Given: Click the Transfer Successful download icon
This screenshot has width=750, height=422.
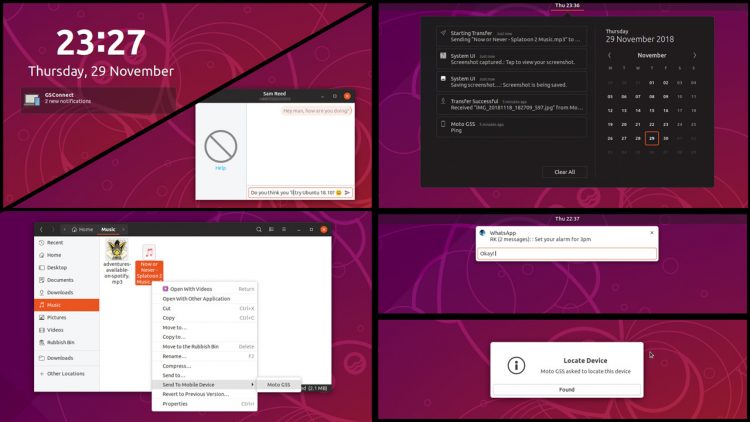Looking at the screenshot, I should click(443, 101).
